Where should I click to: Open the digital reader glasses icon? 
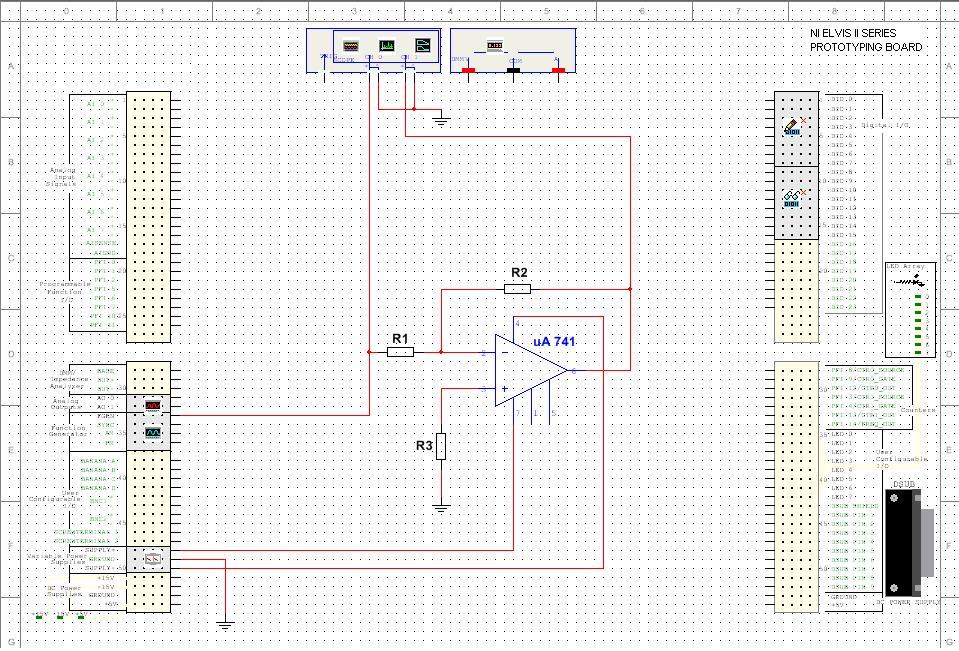pyautogui.click(x=793, y=199)
